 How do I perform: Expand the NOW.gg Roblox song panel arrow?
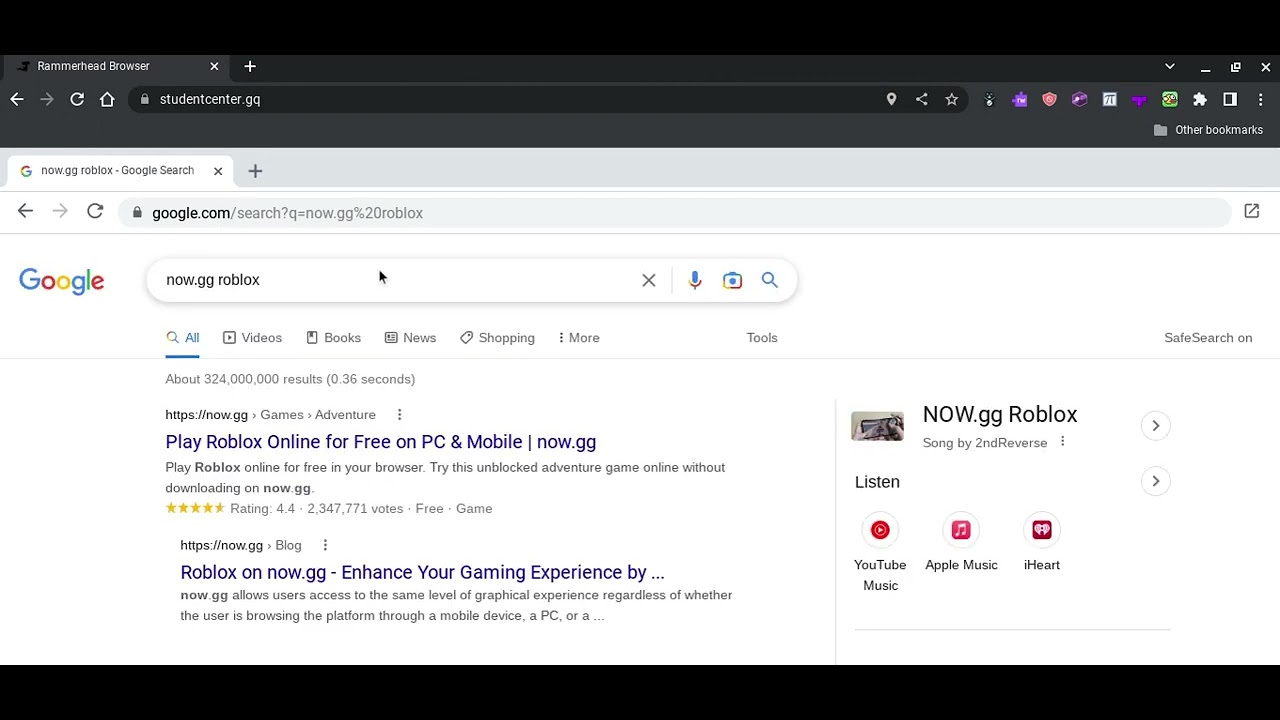pyautogui.click(x=1155, y=426)
